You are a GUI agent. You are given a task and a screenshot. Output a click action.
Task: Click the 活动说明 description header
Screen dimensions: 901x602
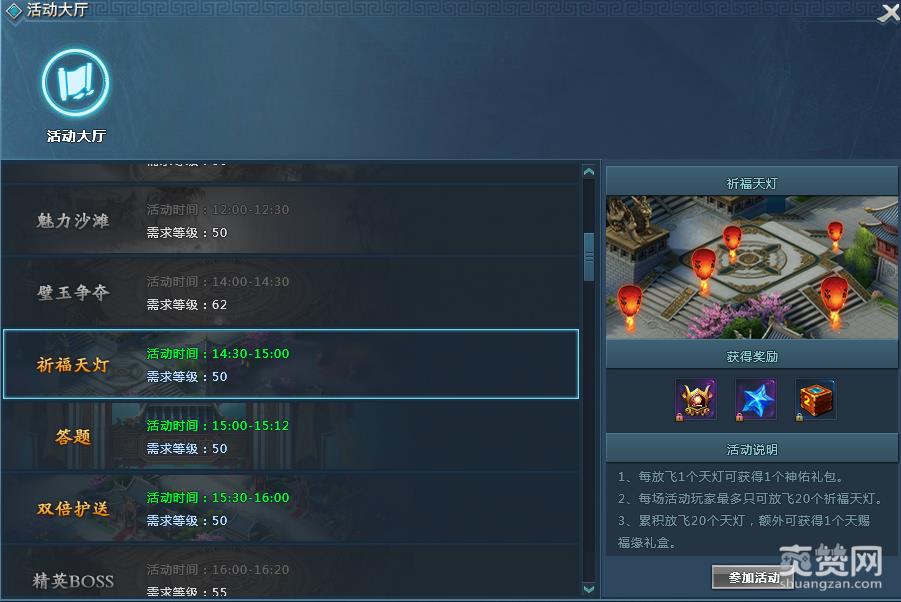click(752, 448)
